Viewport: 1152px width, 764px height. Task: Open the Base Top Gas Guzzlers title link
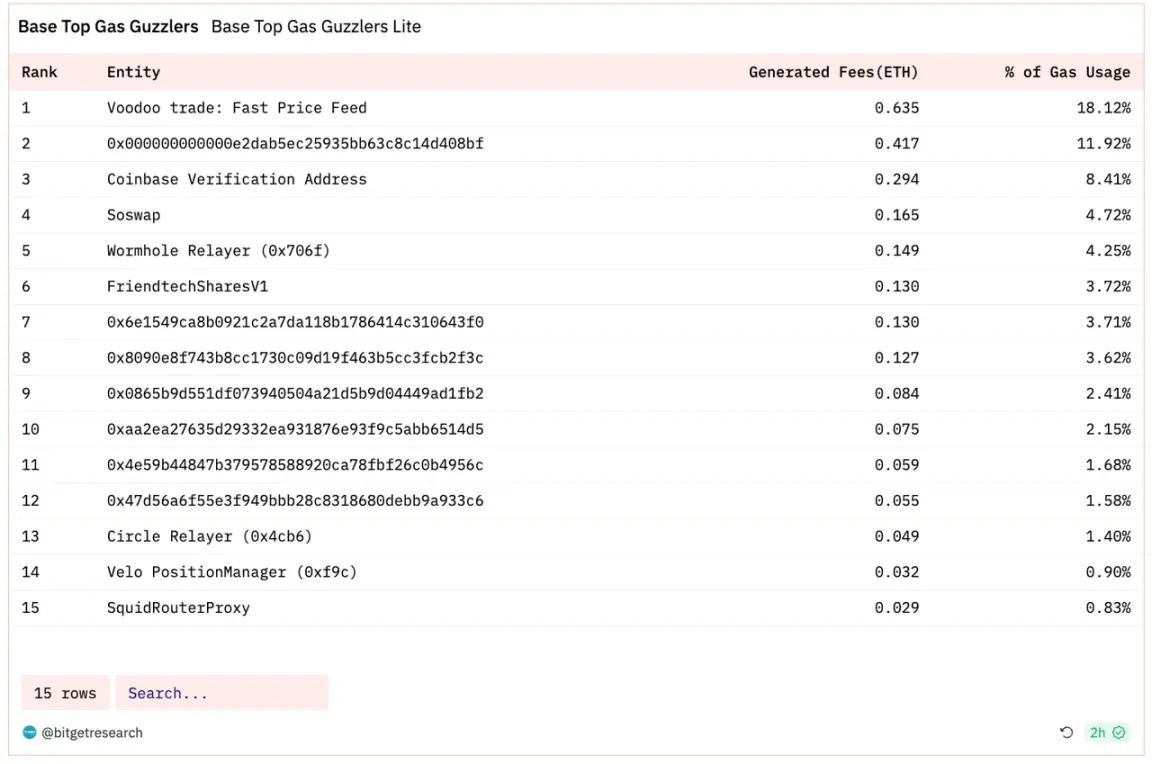(108, 26)
